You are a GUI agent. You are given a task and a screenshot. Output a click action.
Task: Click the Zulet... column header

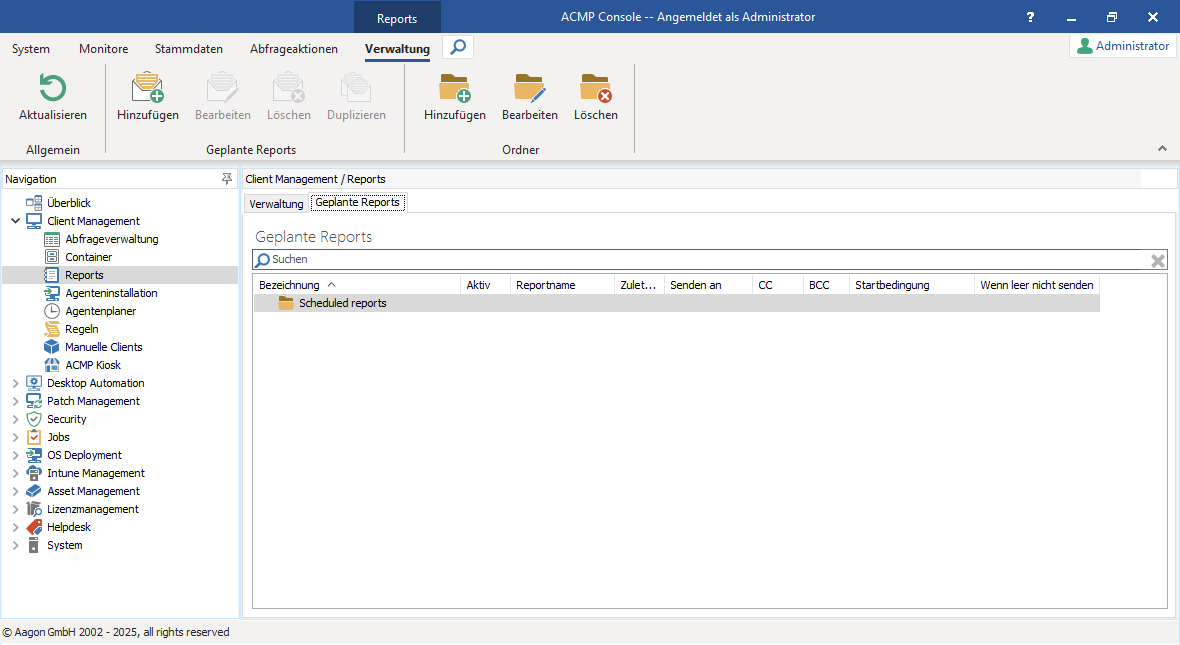tap(639, 284)
